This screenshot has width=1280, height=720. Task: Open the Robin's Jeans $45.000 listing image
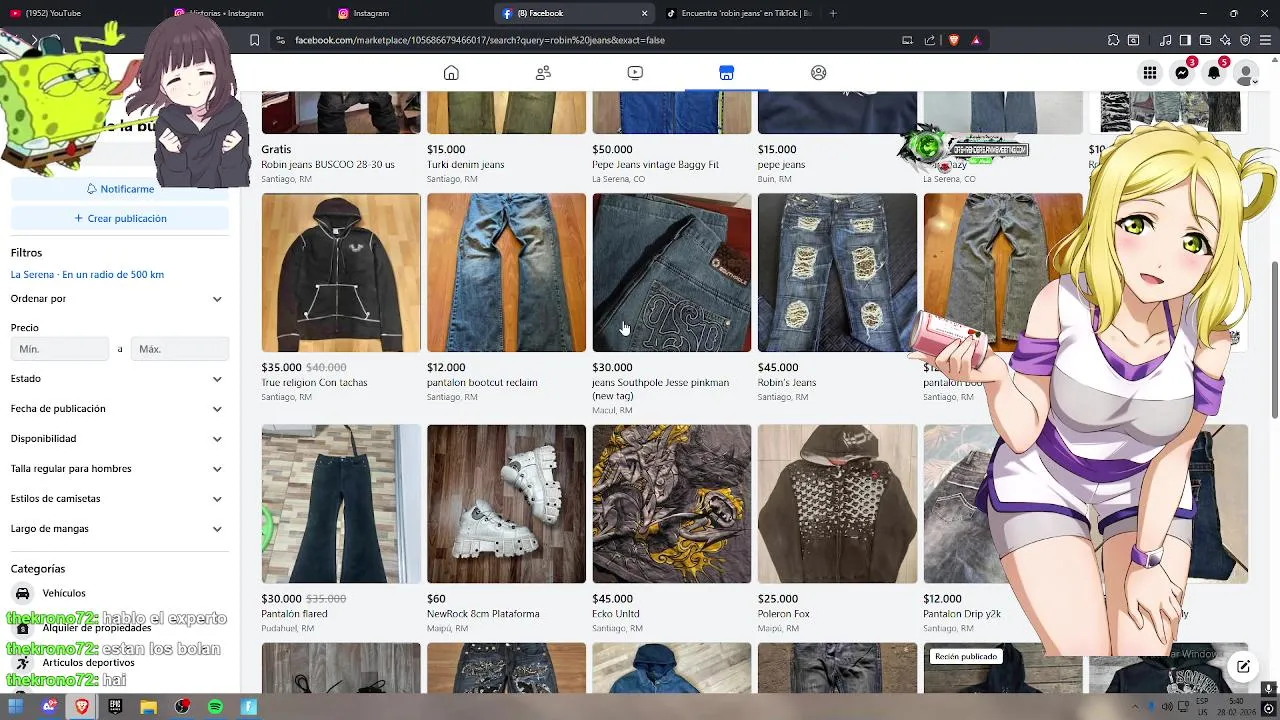click(837, 272)
